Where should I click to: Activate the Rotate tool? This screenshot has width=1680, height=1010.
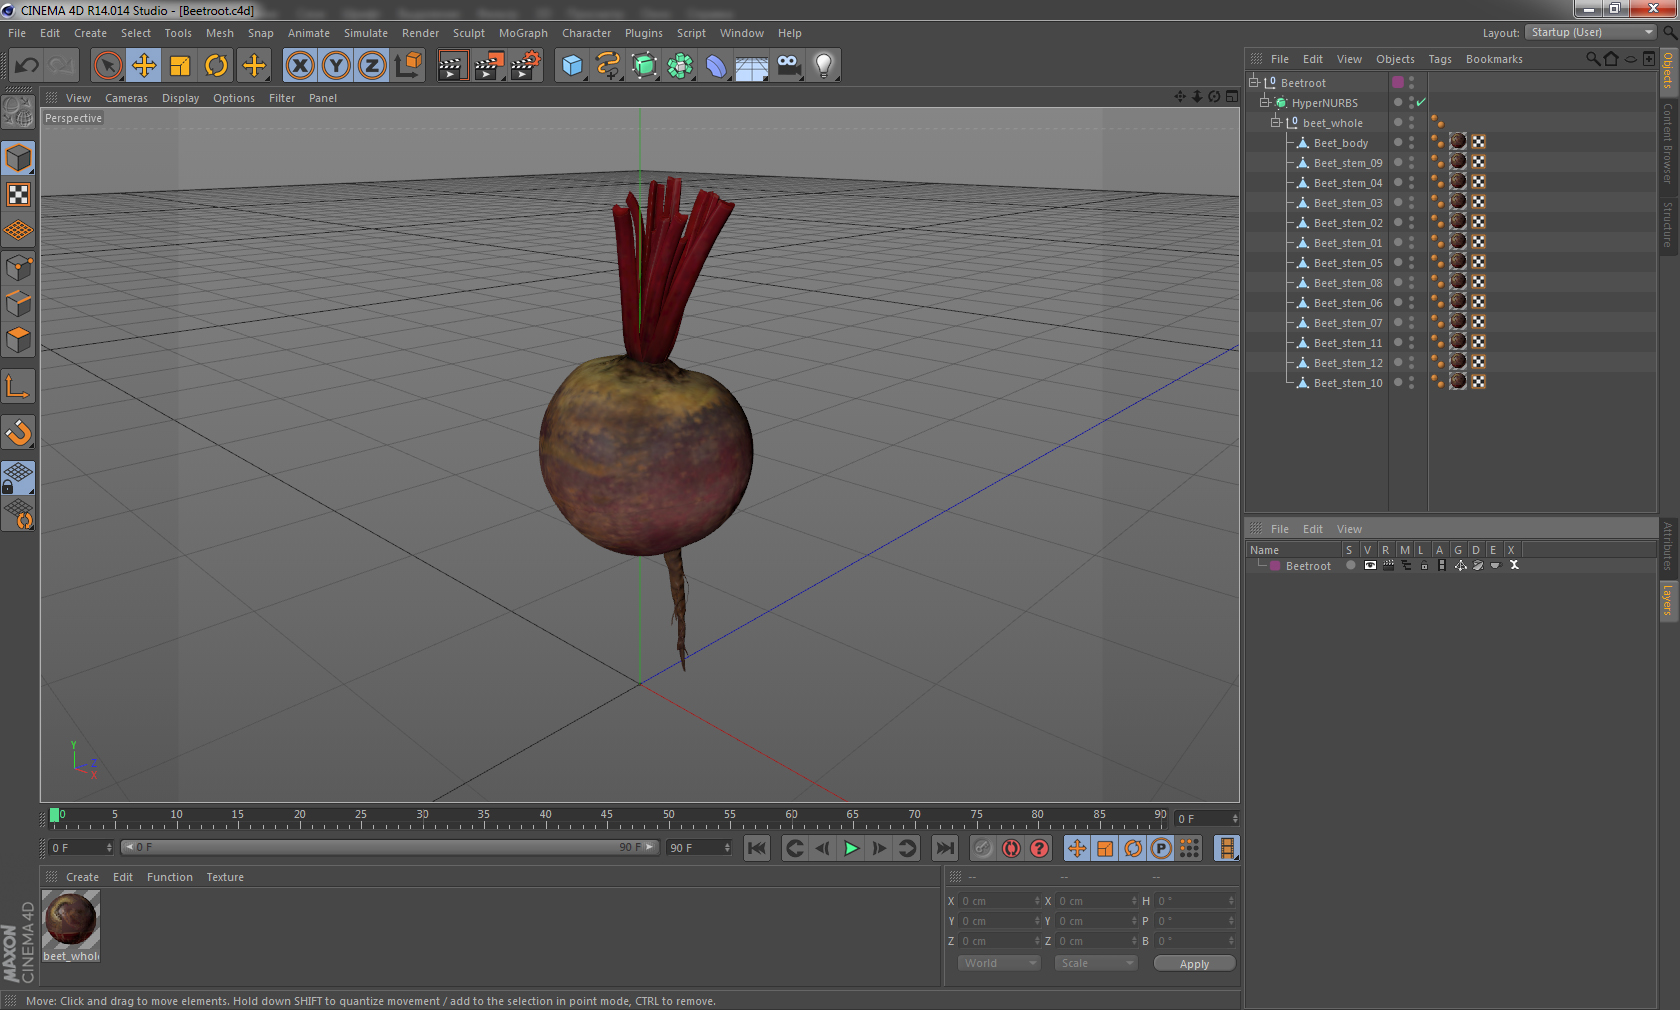pos(216,66)
